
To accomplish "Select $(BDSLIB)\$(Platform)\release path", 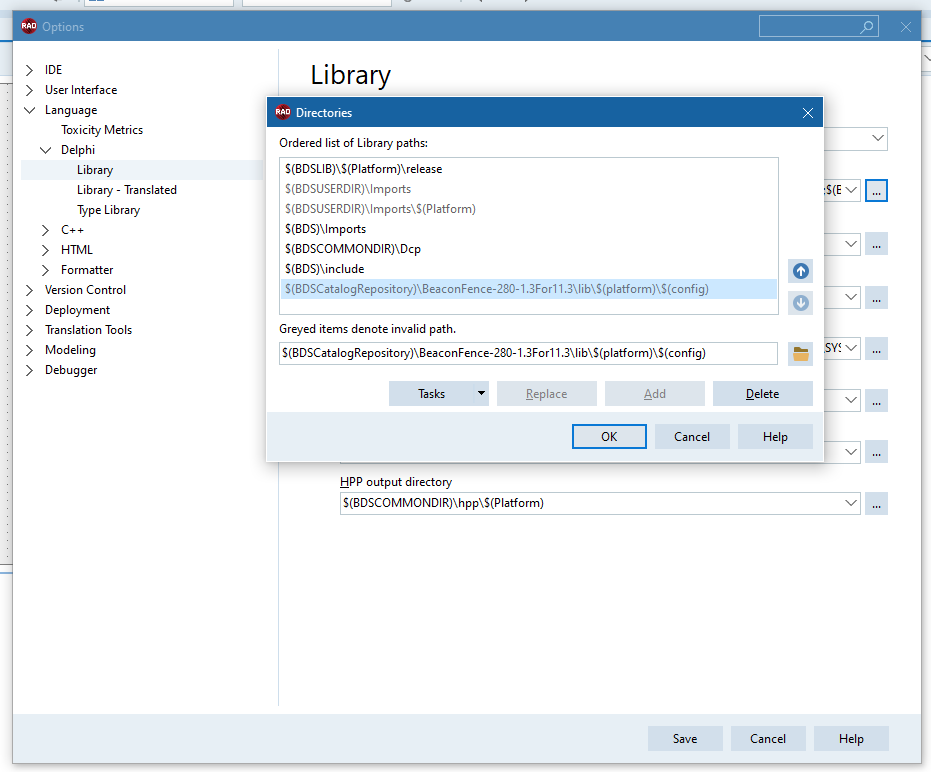I will pyautogui.click(x=528, y=169).
